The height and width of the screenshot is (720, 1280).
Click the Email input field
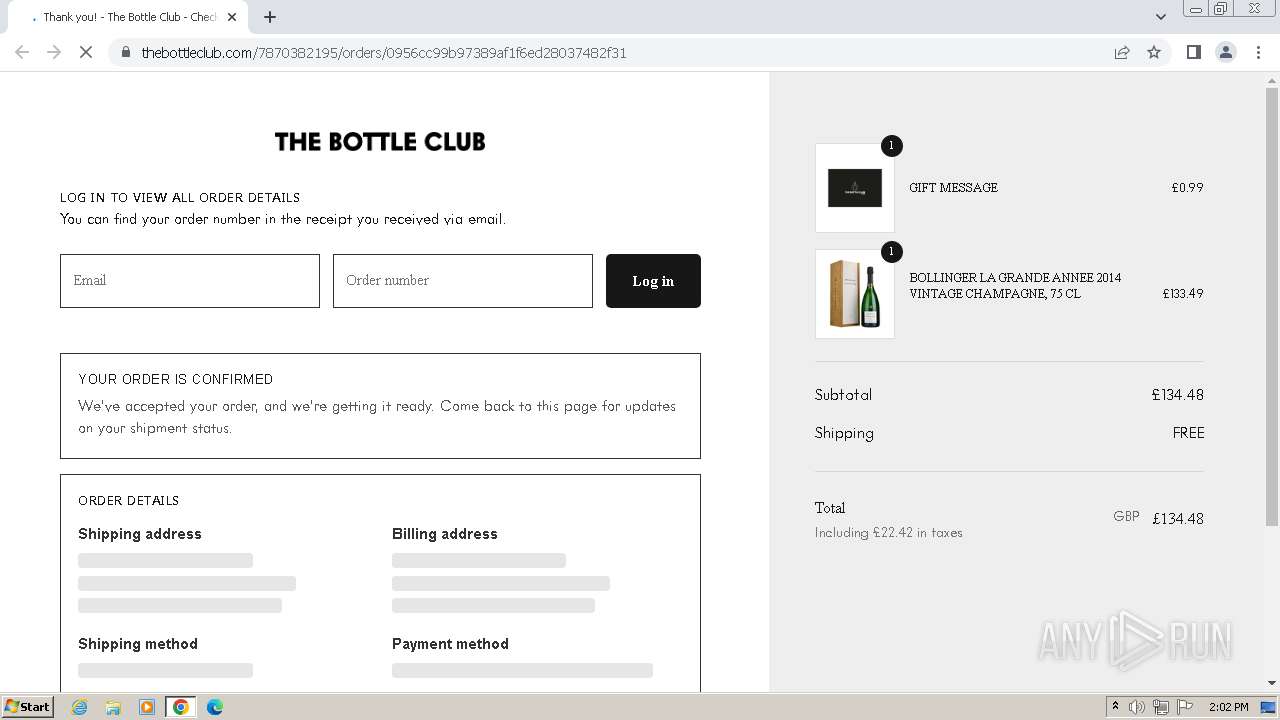(190, 281)
